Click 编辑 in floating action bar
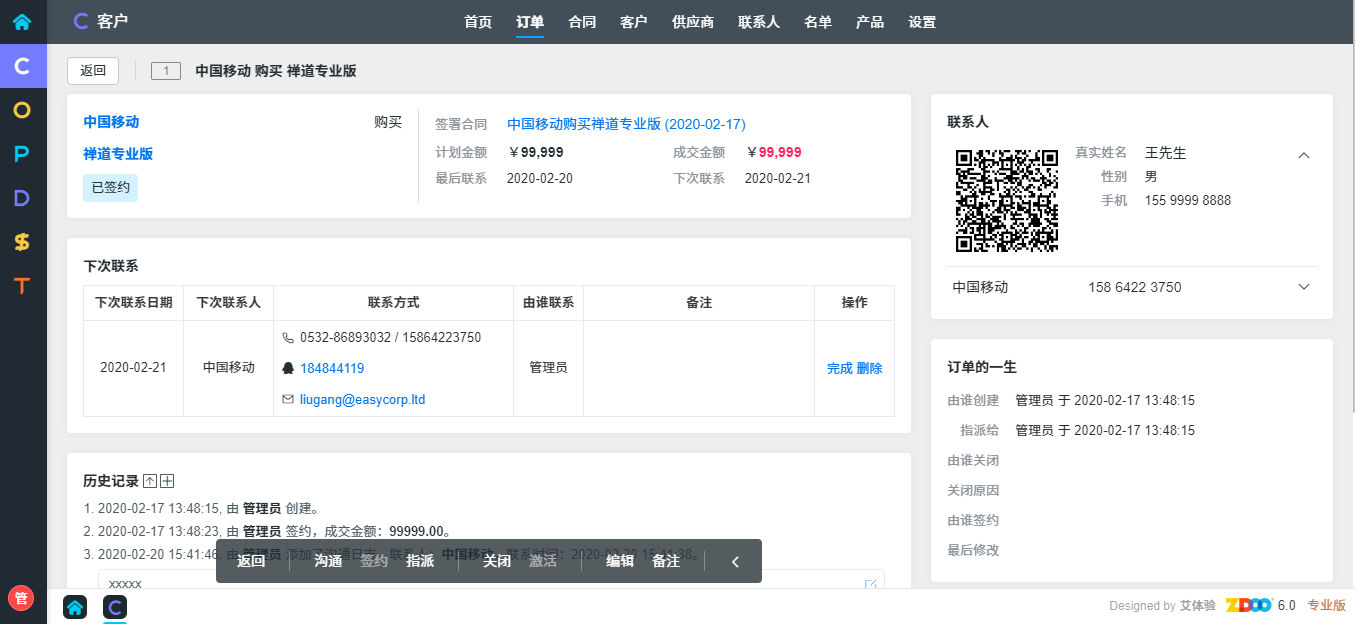The height and width of the screenshot is (624, 1355). click(620, 562)
